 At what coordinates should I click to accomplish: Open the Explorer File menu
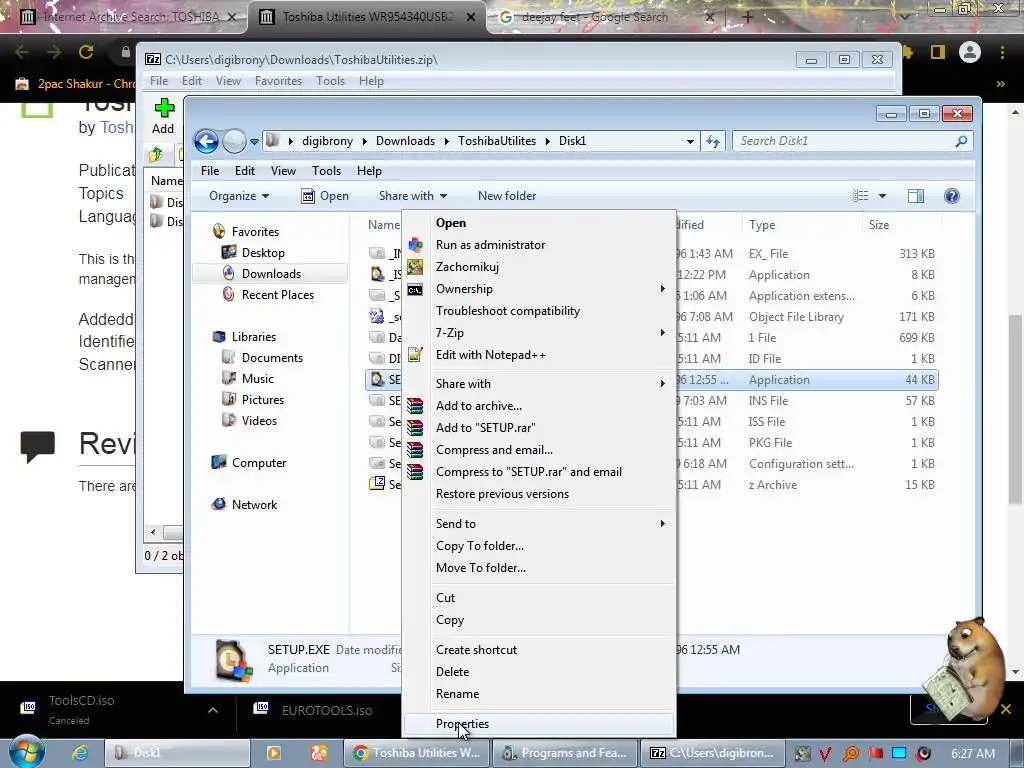pyautogui.click(x=210, y=171)
